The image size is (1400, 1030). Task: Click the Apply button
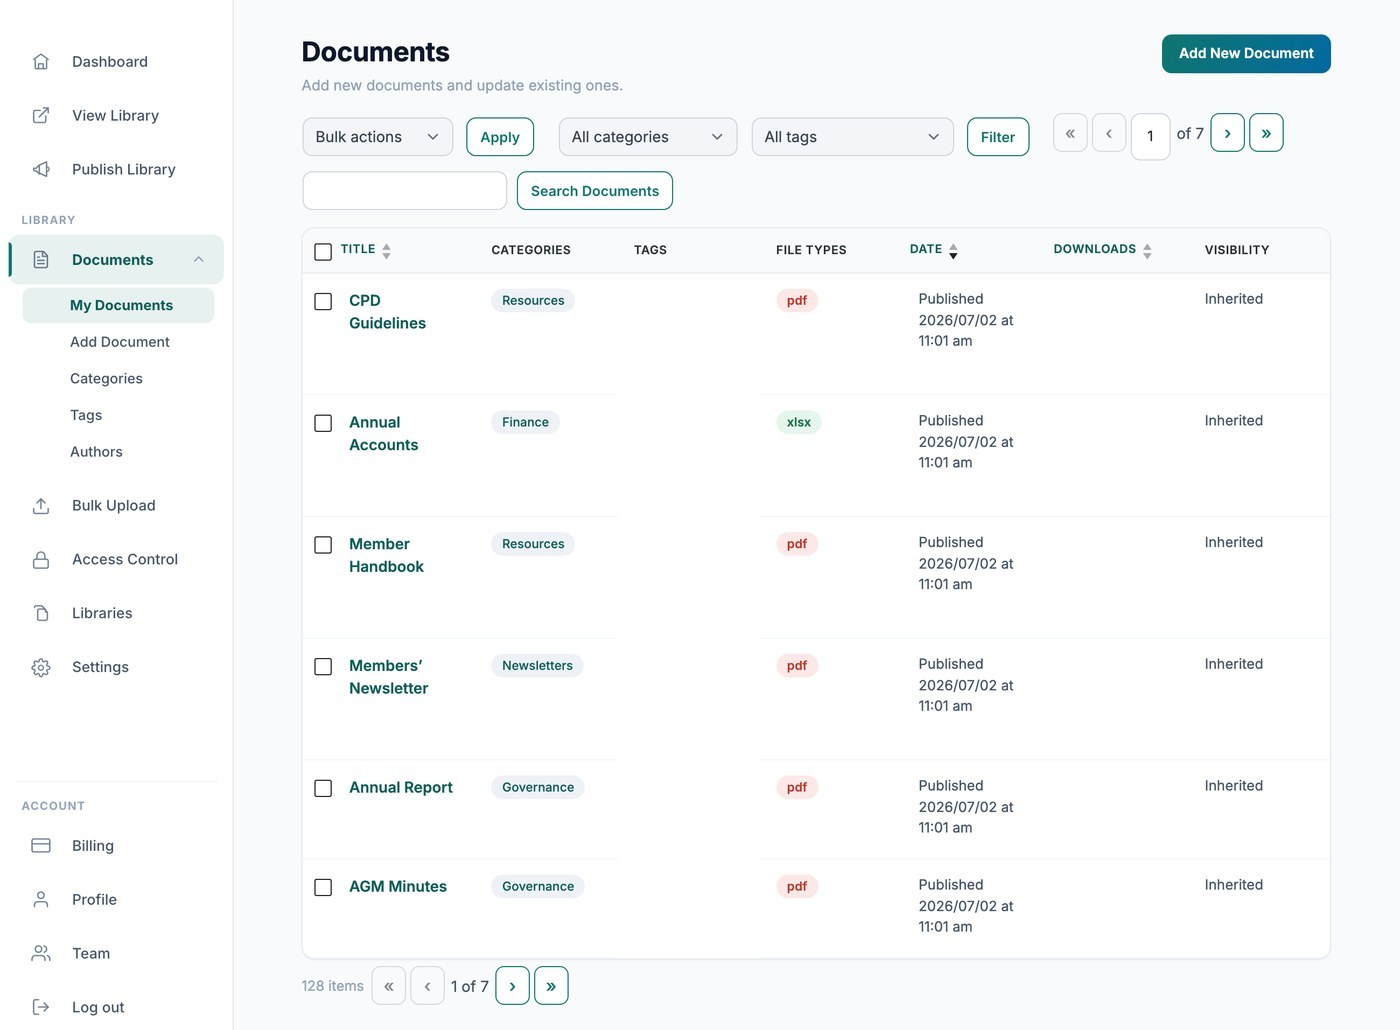point(500,137)
